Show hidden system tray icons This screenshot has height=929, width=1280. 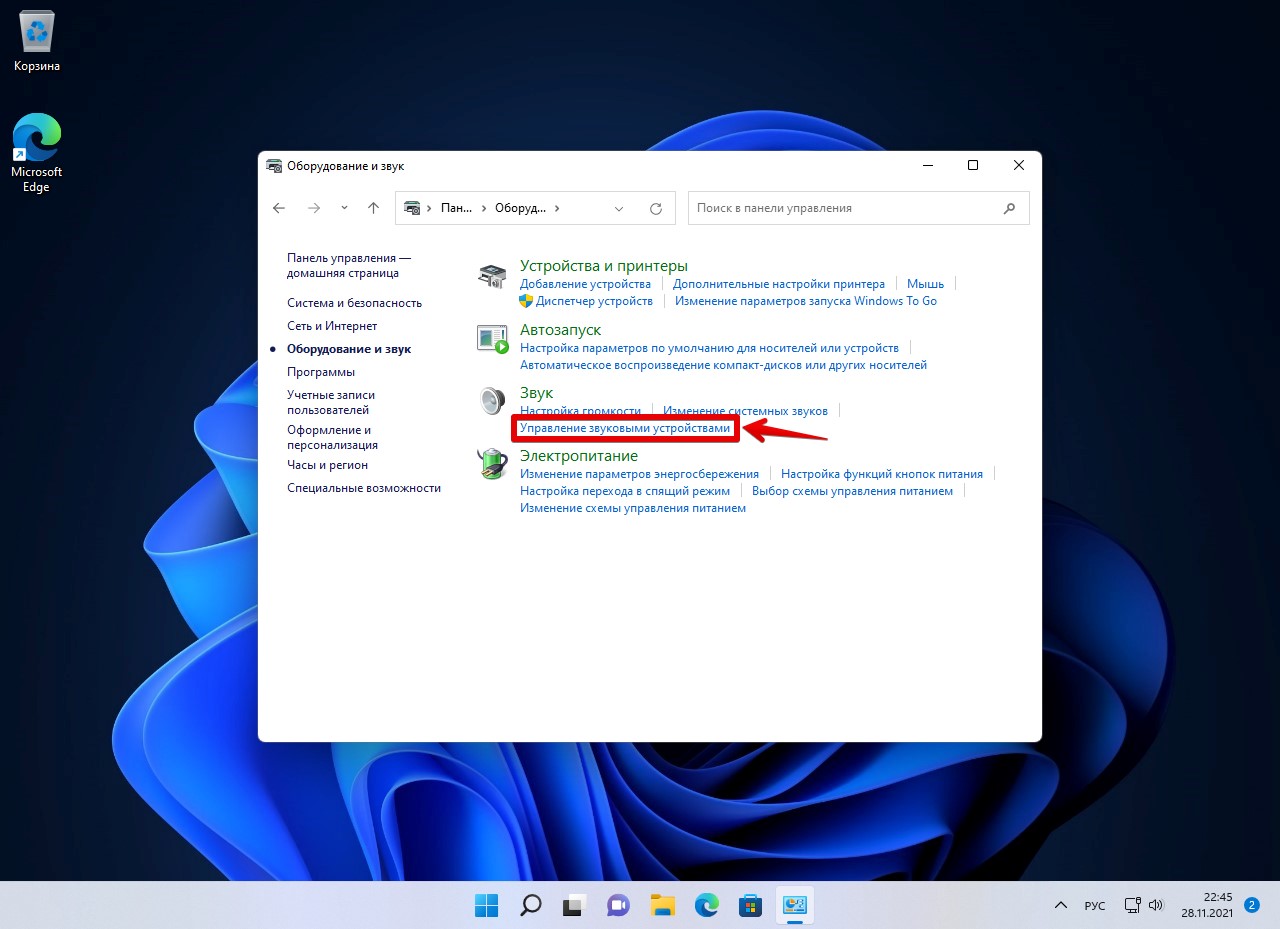(1060, 906)
